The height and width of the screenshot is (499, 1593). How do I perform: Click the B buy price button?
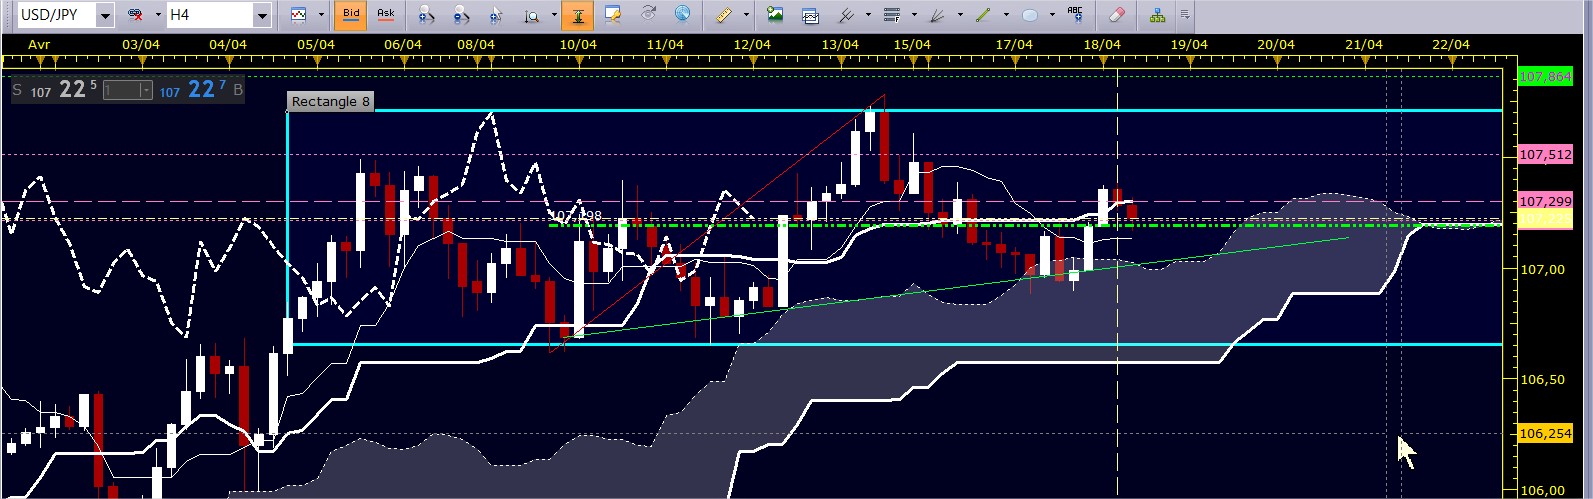(200, 90)
